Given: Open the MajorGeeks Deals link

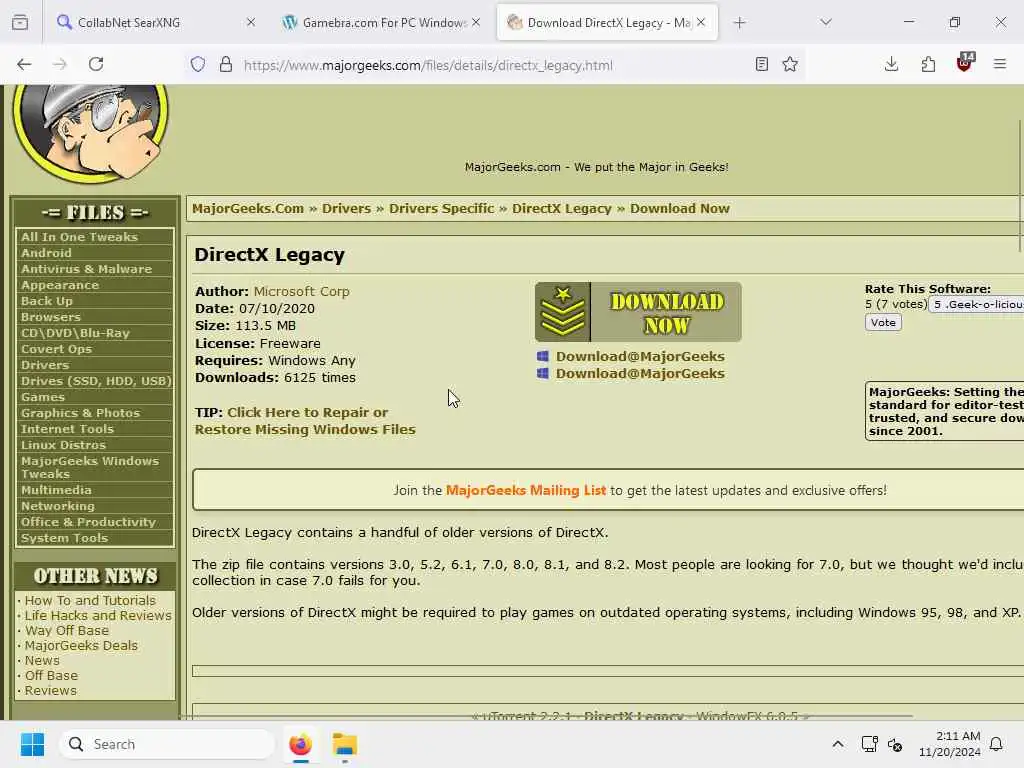Looking at the screenshot, I should (x=81, y=645).
